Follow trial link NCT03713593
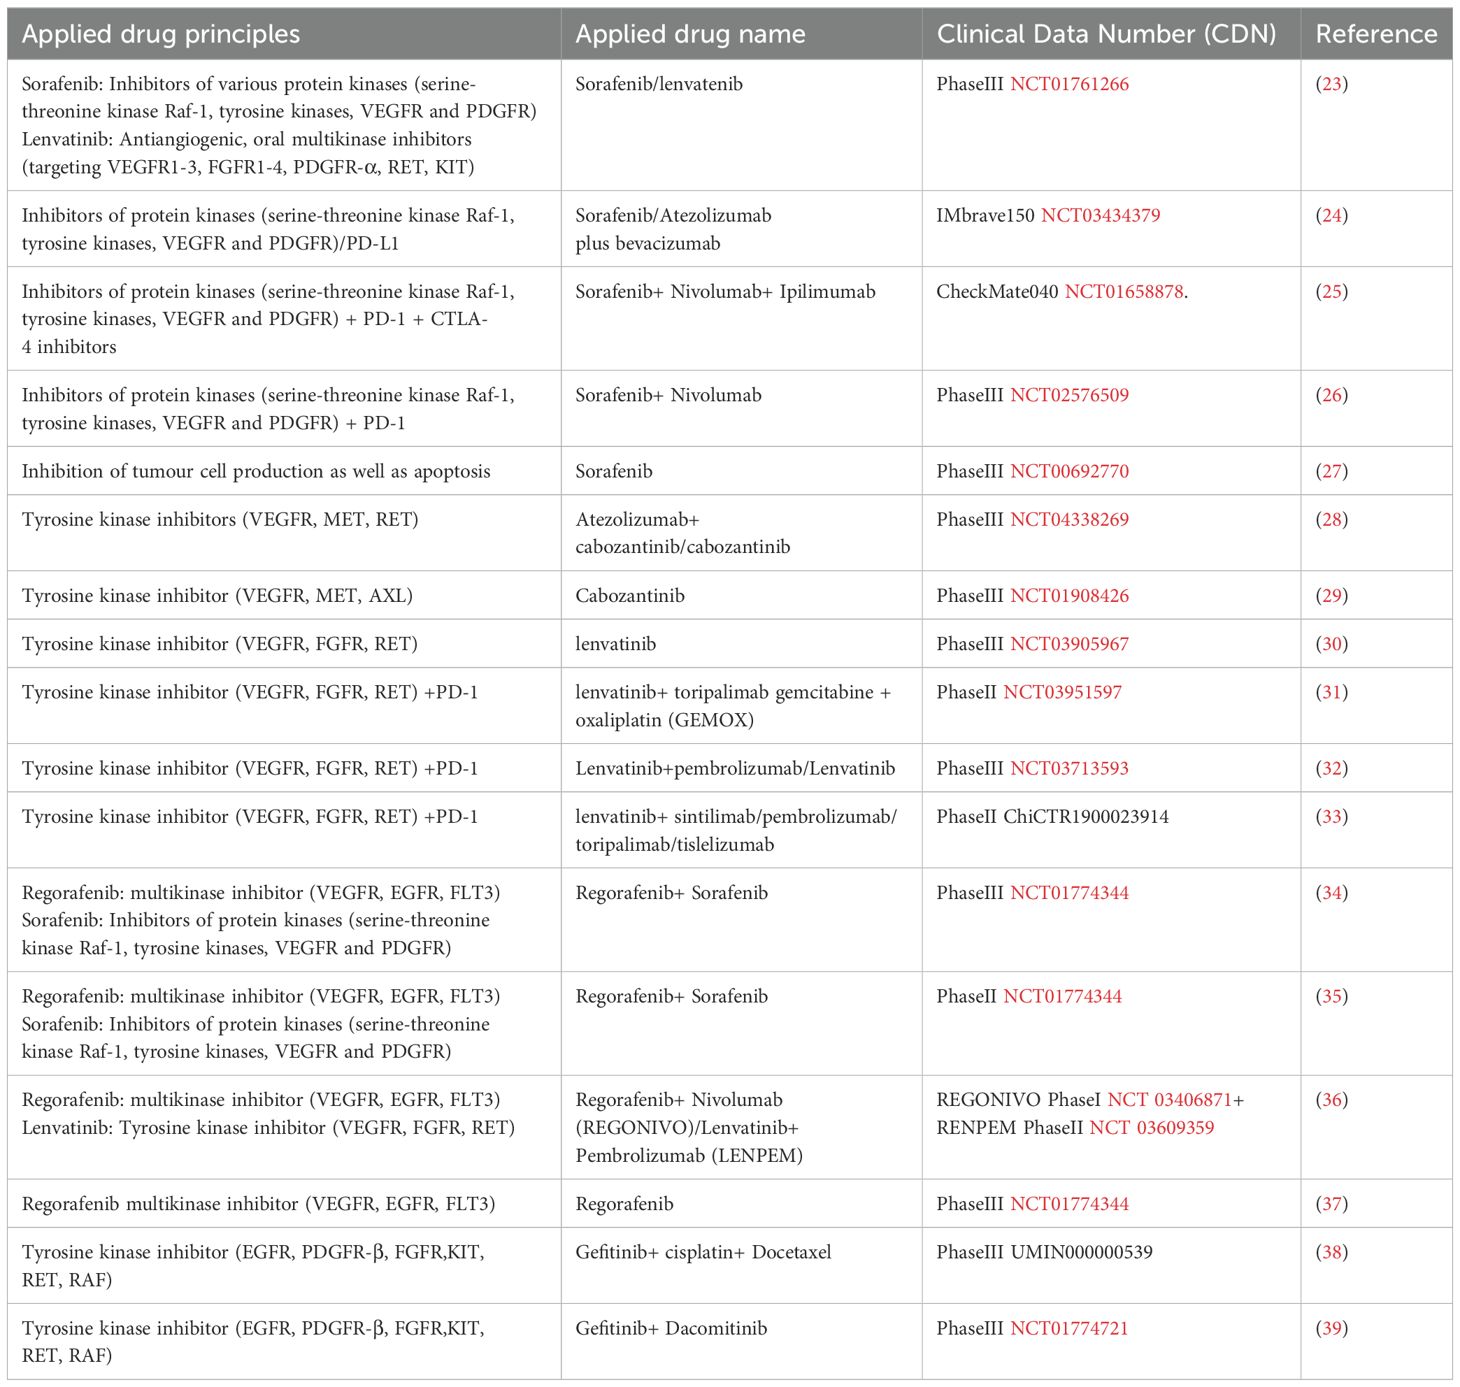The height and width of the screenshot is (1387, 1460). click(1069, 768)
